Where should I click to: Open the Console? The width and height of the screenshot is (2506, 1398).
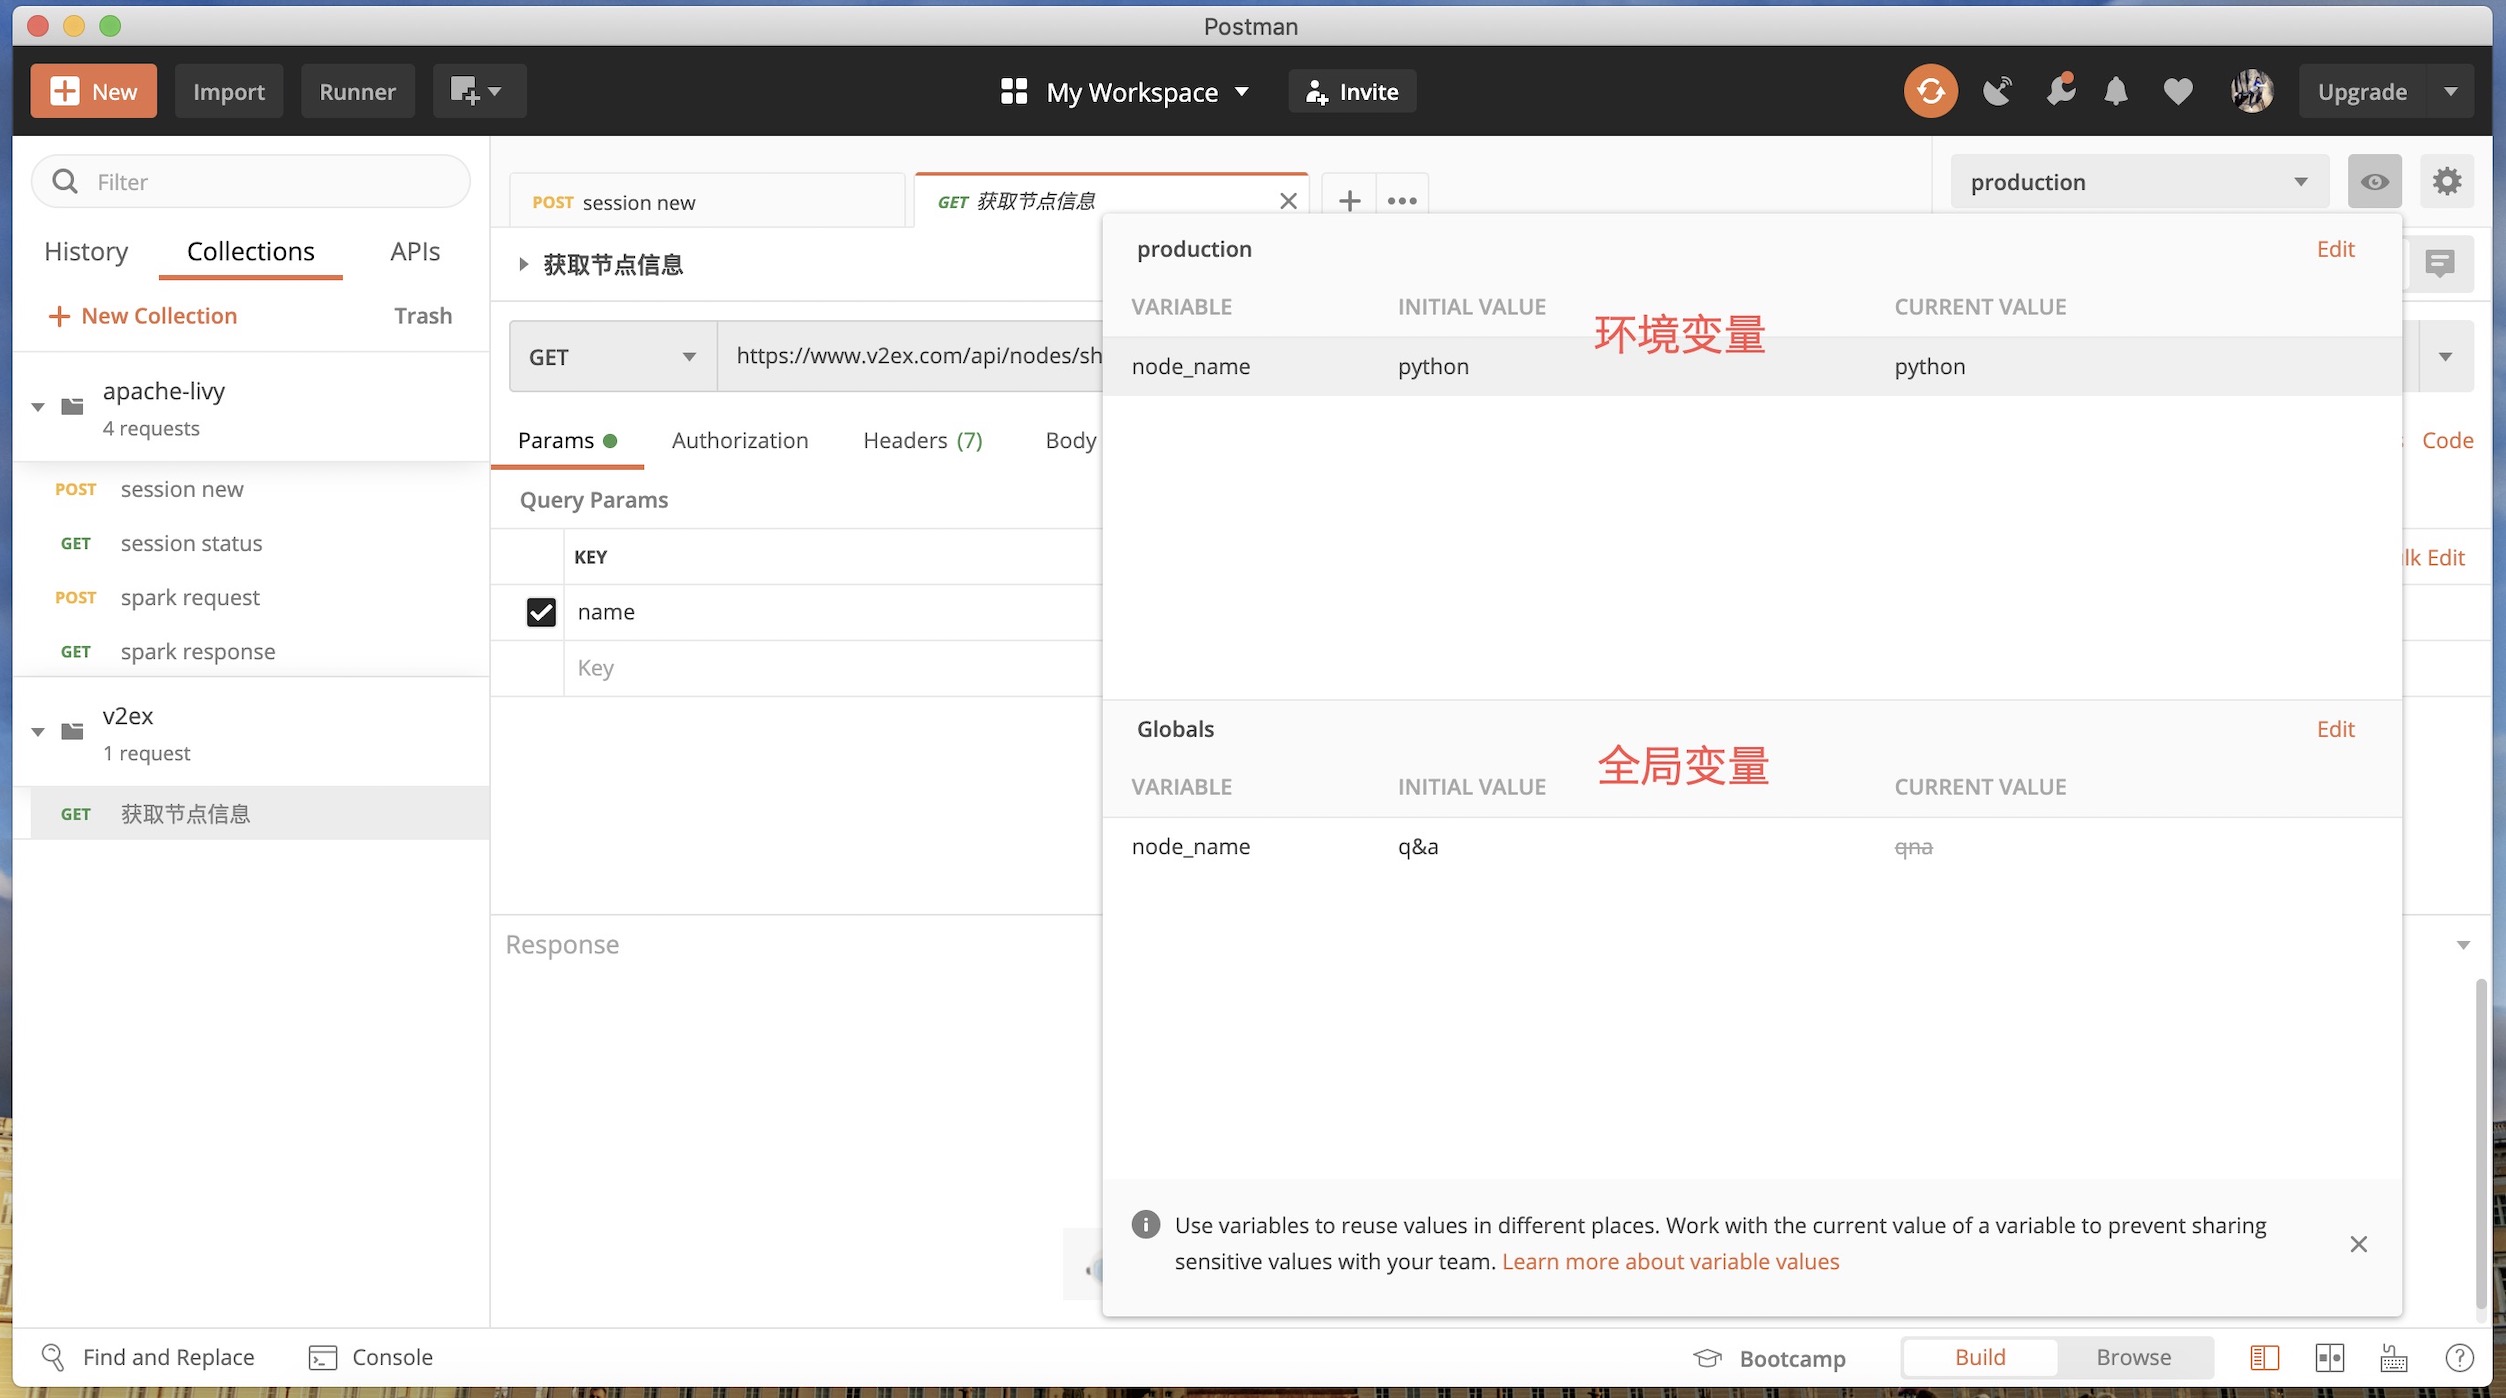click(371, 1357)
